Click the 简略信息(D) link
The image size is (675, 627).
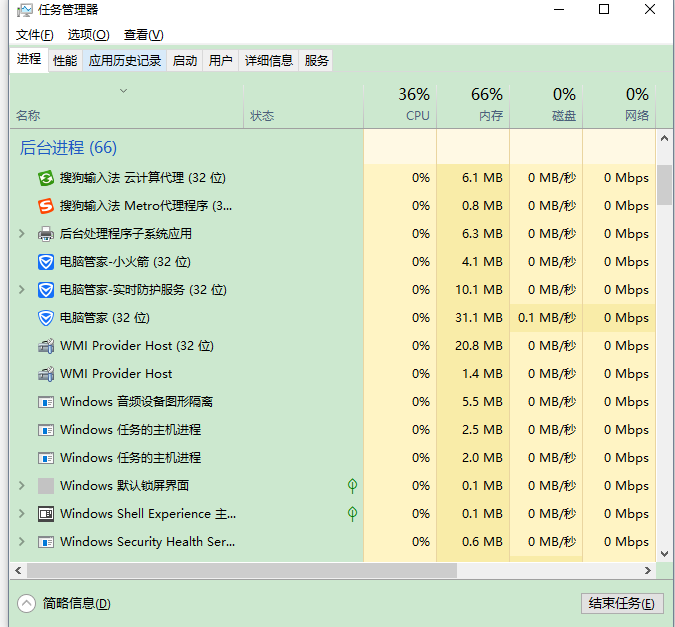76,603
